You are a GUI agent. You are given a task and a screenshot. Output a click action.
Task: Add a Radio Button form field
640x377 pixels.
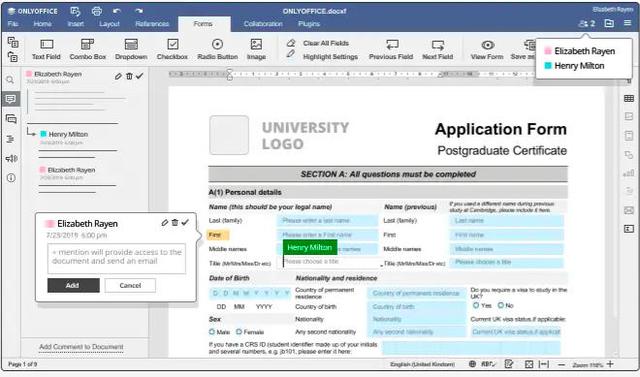click(x=217, y=49)
